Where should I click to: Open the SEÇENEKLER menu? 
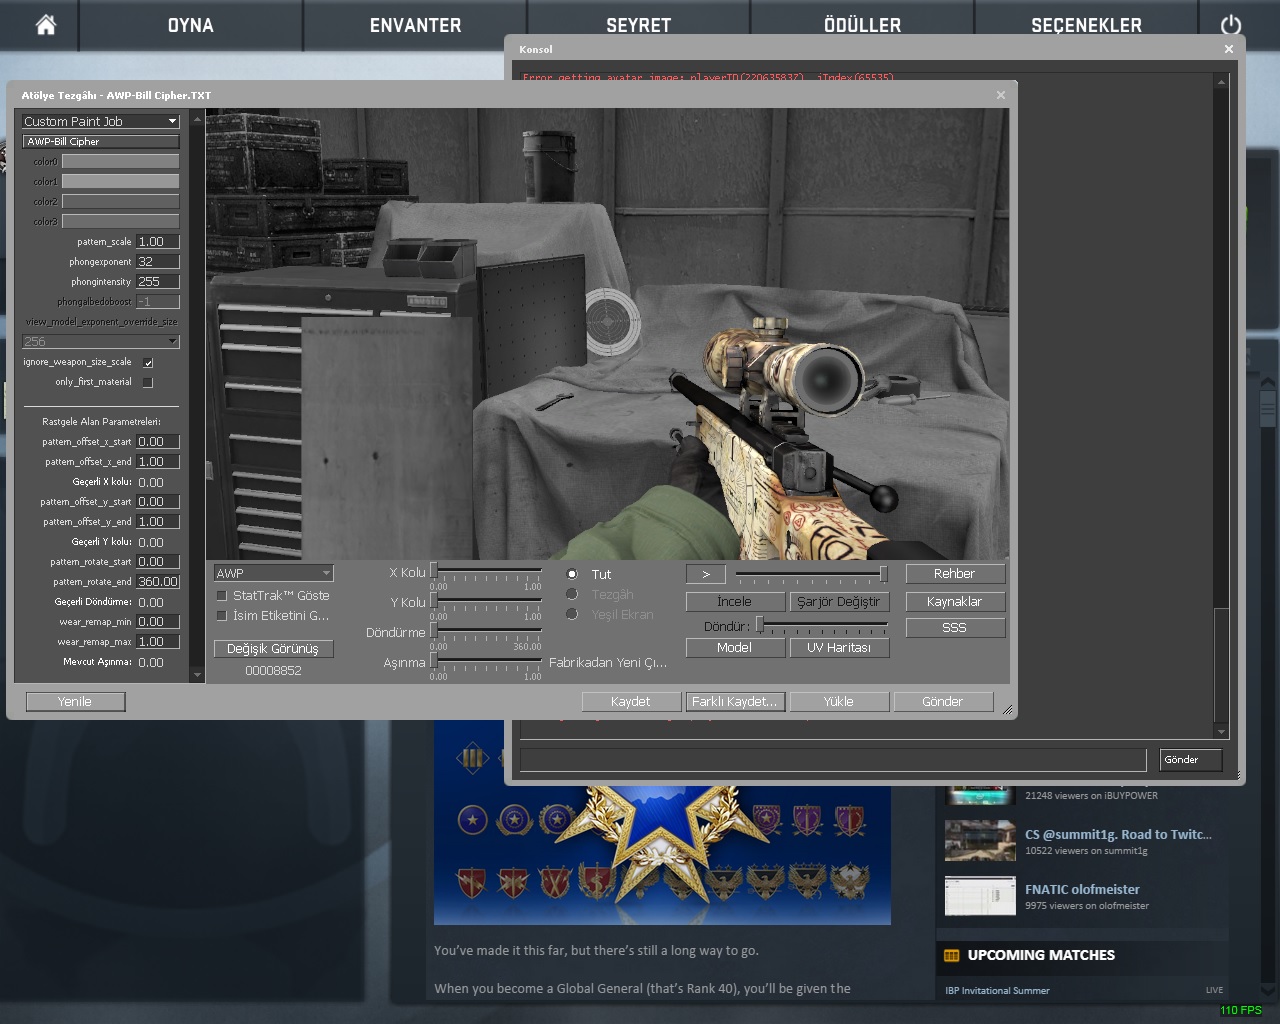[x=1086, y=25]
